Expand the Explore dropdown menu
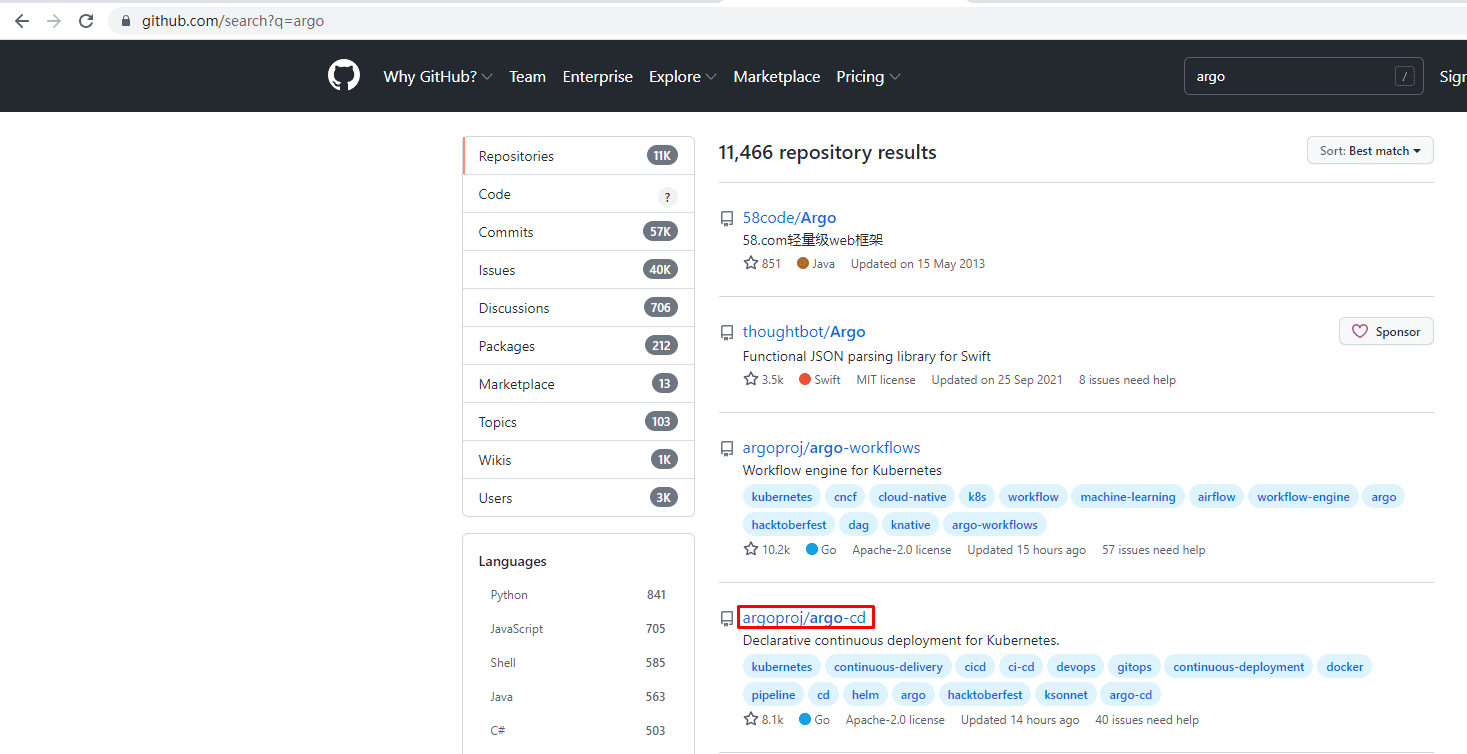1467x754 pixels. [683, 77]
